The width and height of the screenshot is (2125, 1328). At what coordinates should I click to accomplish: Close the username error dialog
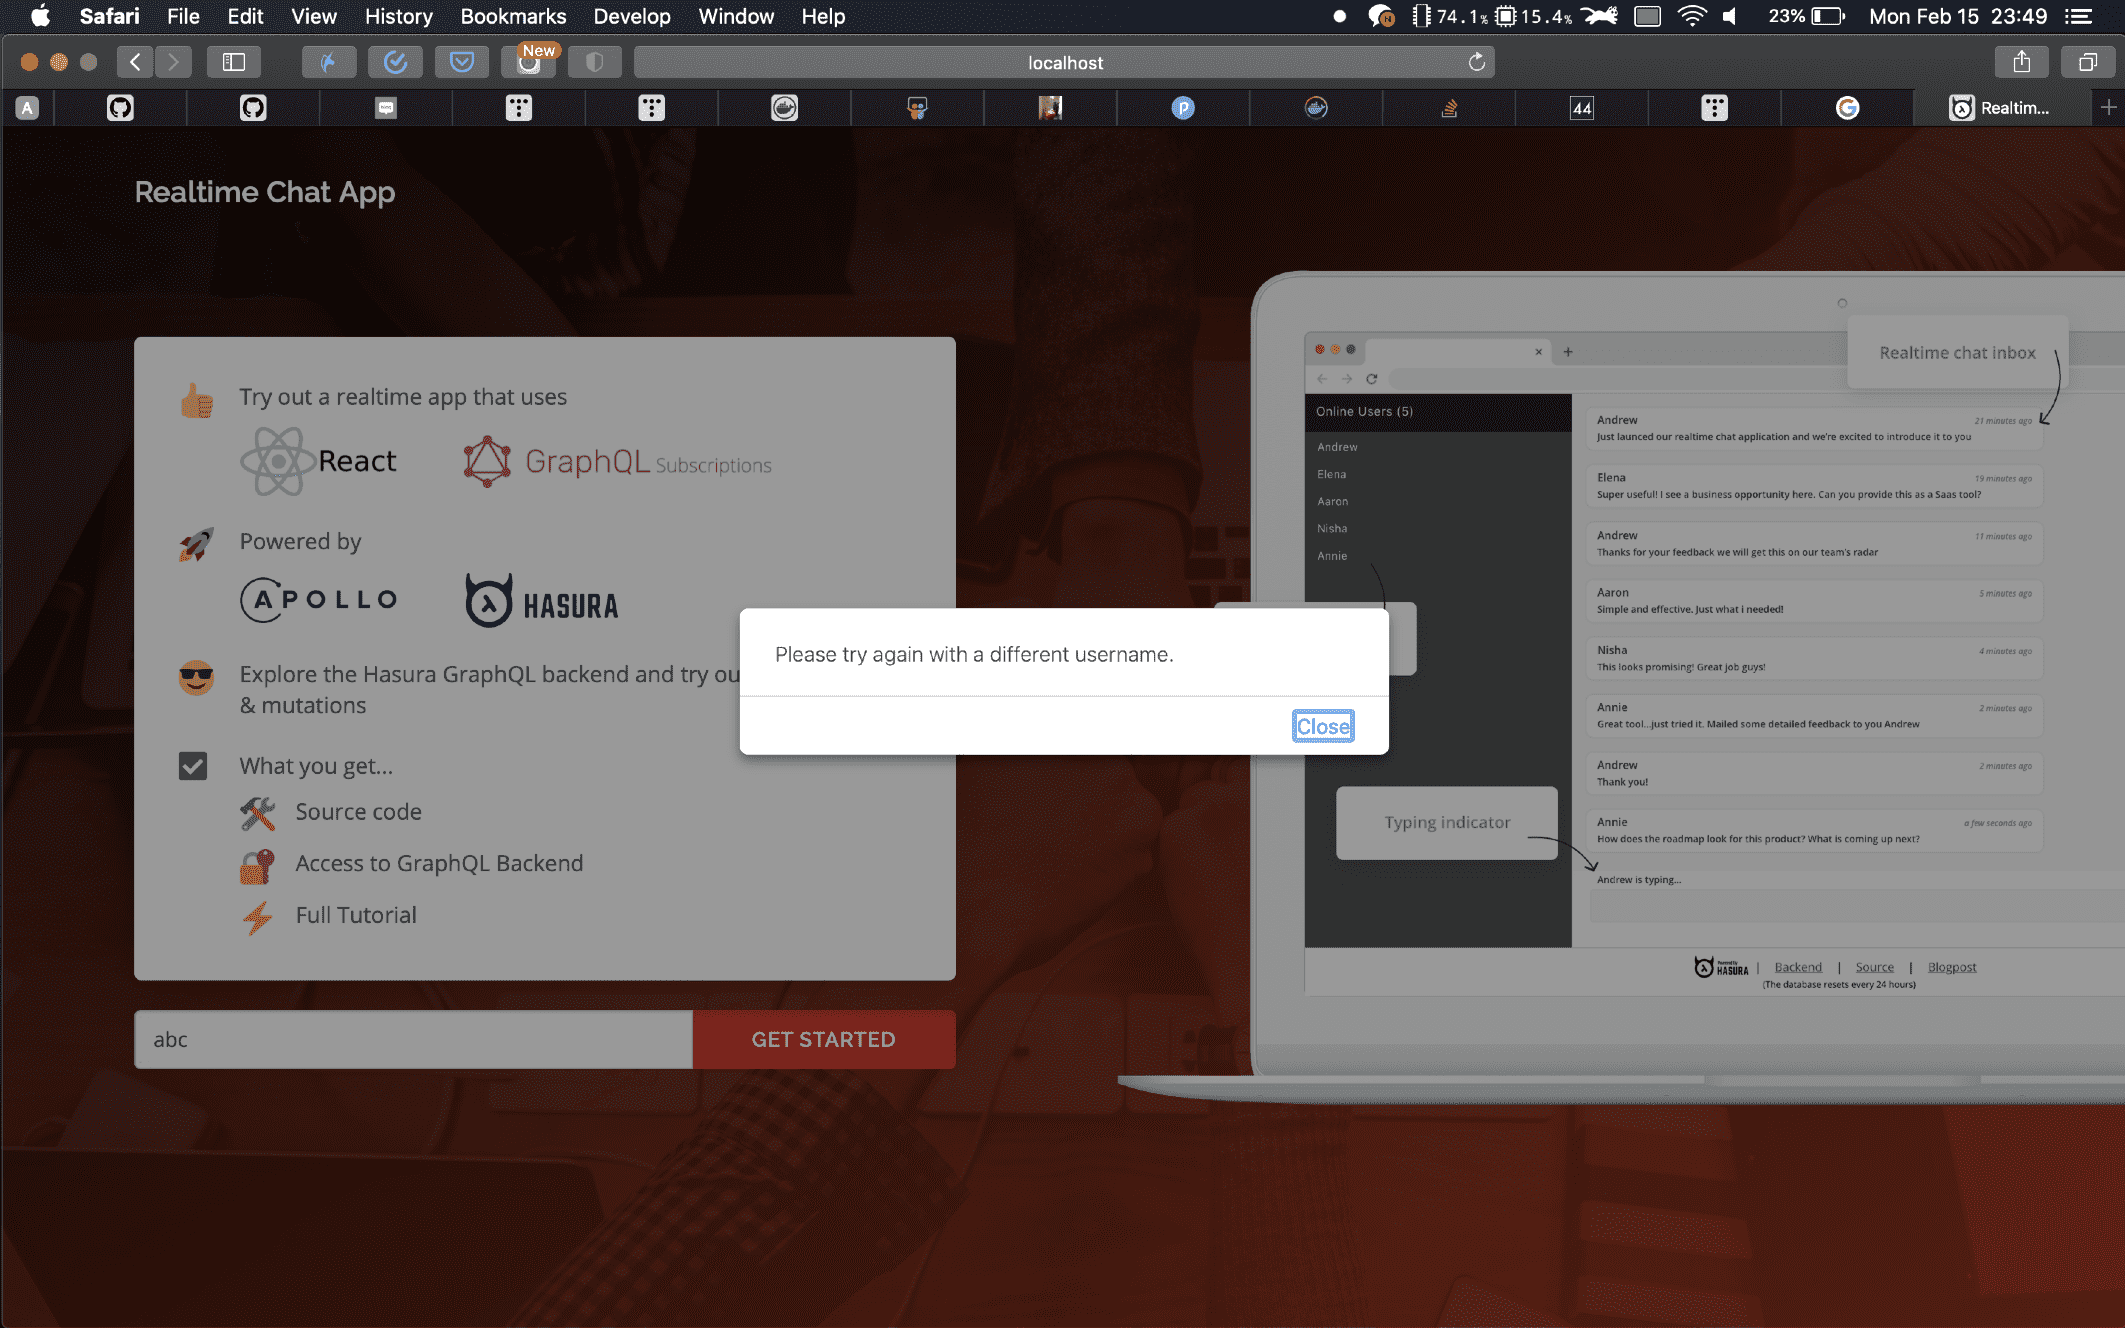(1322, 726)
